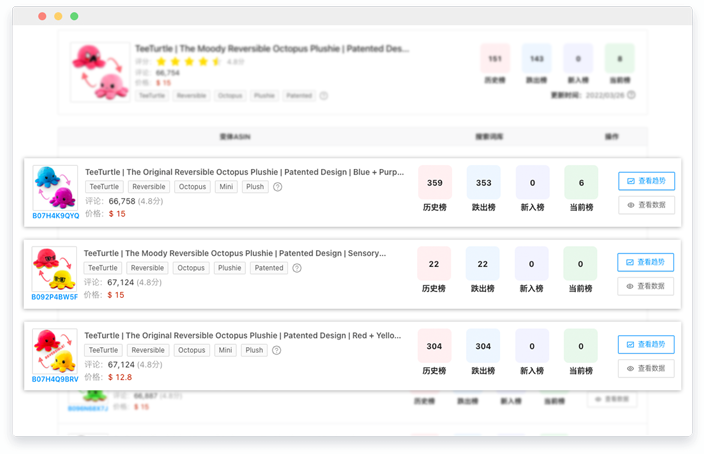Click title 'The Original Reversible Octopus Plushie | Red + Yello...'
Screen dimensions: 704x454
243,335
